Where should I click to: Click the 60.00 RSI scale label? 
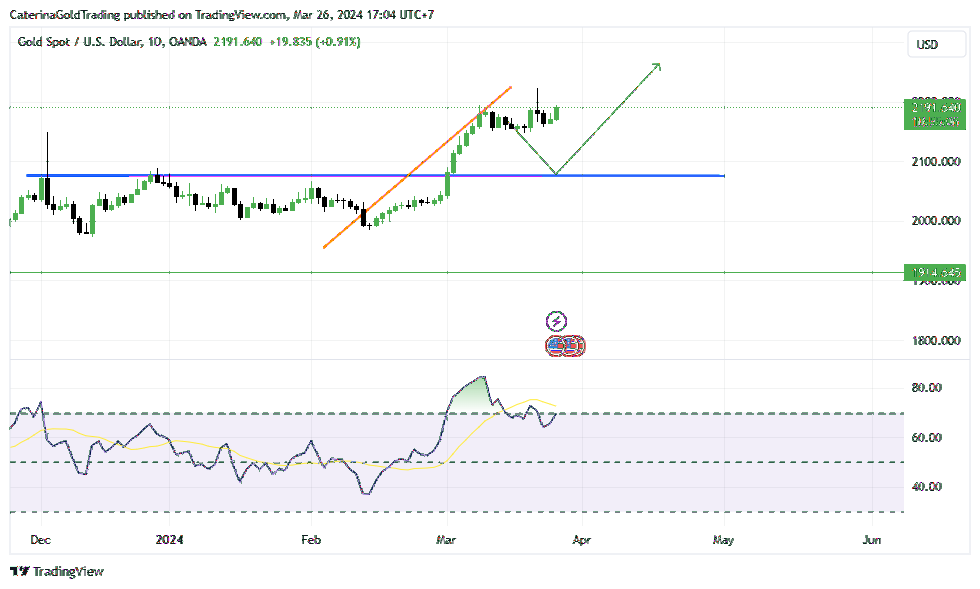pyautogui.click(x=927, y=438)
